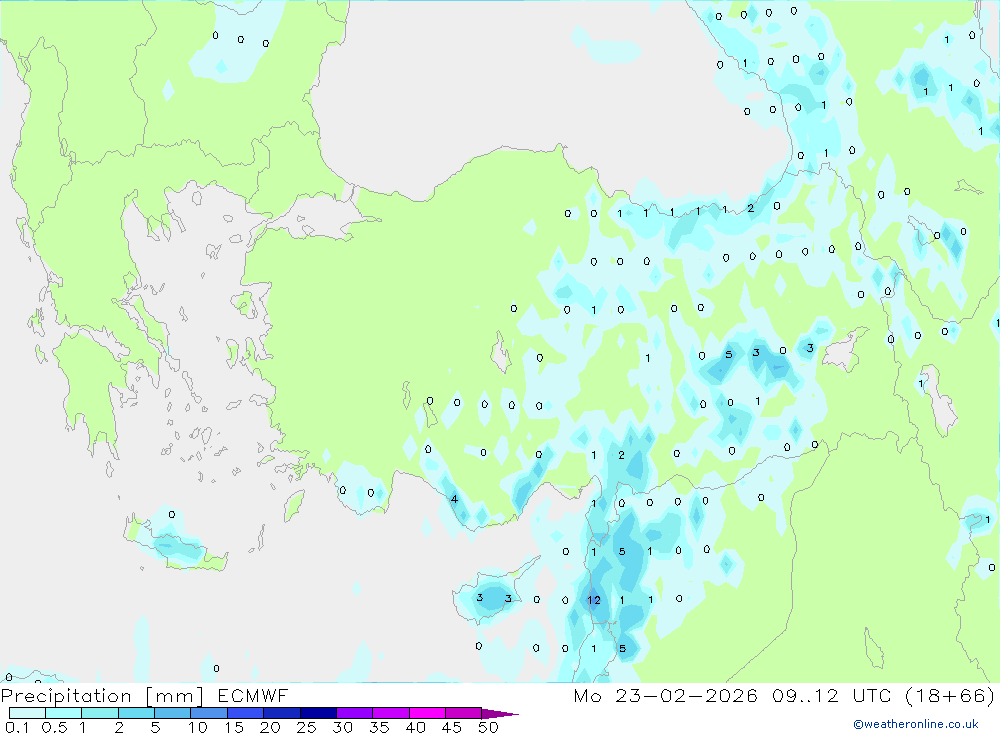Click the 'Precipitation [mm]' title text
Image resolution: width=1000 pixels, height=733 pixels.
point(102,696)
